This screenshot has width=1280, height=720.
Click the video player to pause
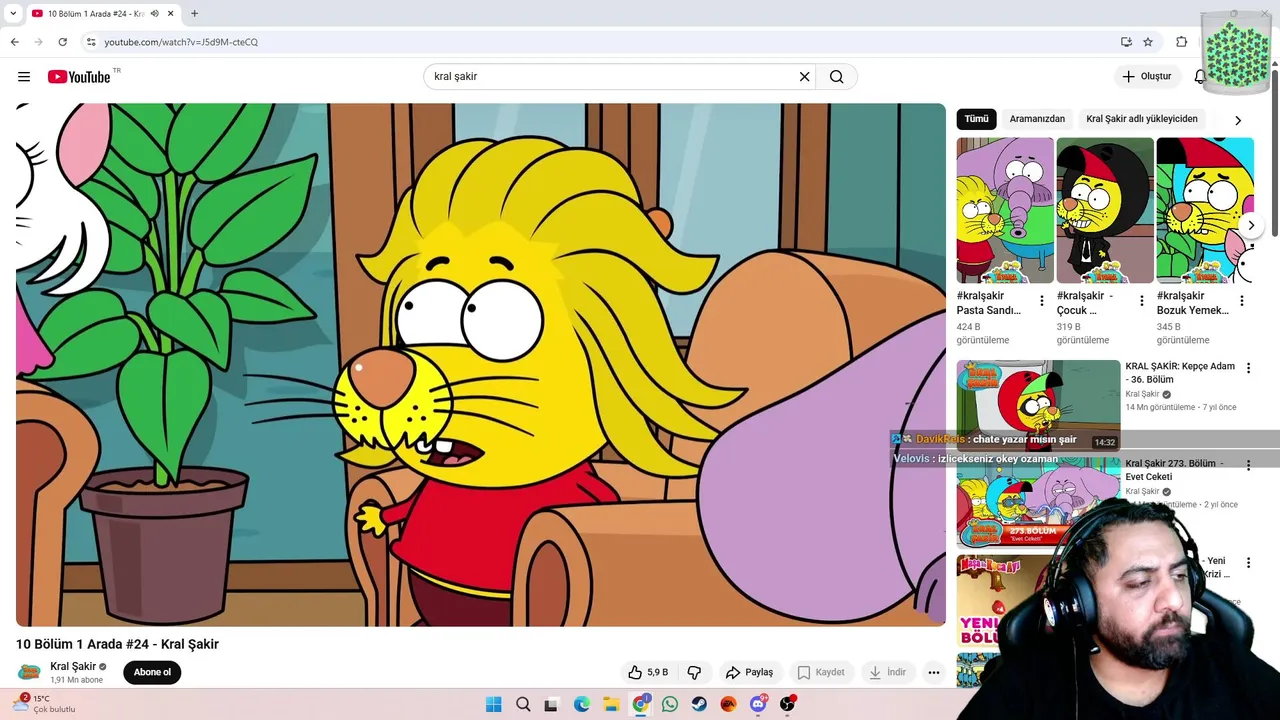(x=480, y=365)
